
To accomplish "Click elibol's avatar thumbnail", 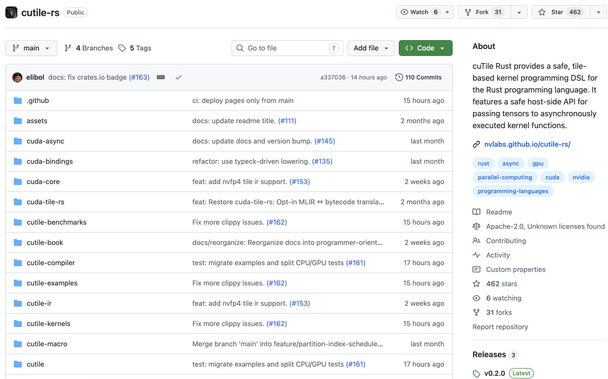I will point(17,77).
